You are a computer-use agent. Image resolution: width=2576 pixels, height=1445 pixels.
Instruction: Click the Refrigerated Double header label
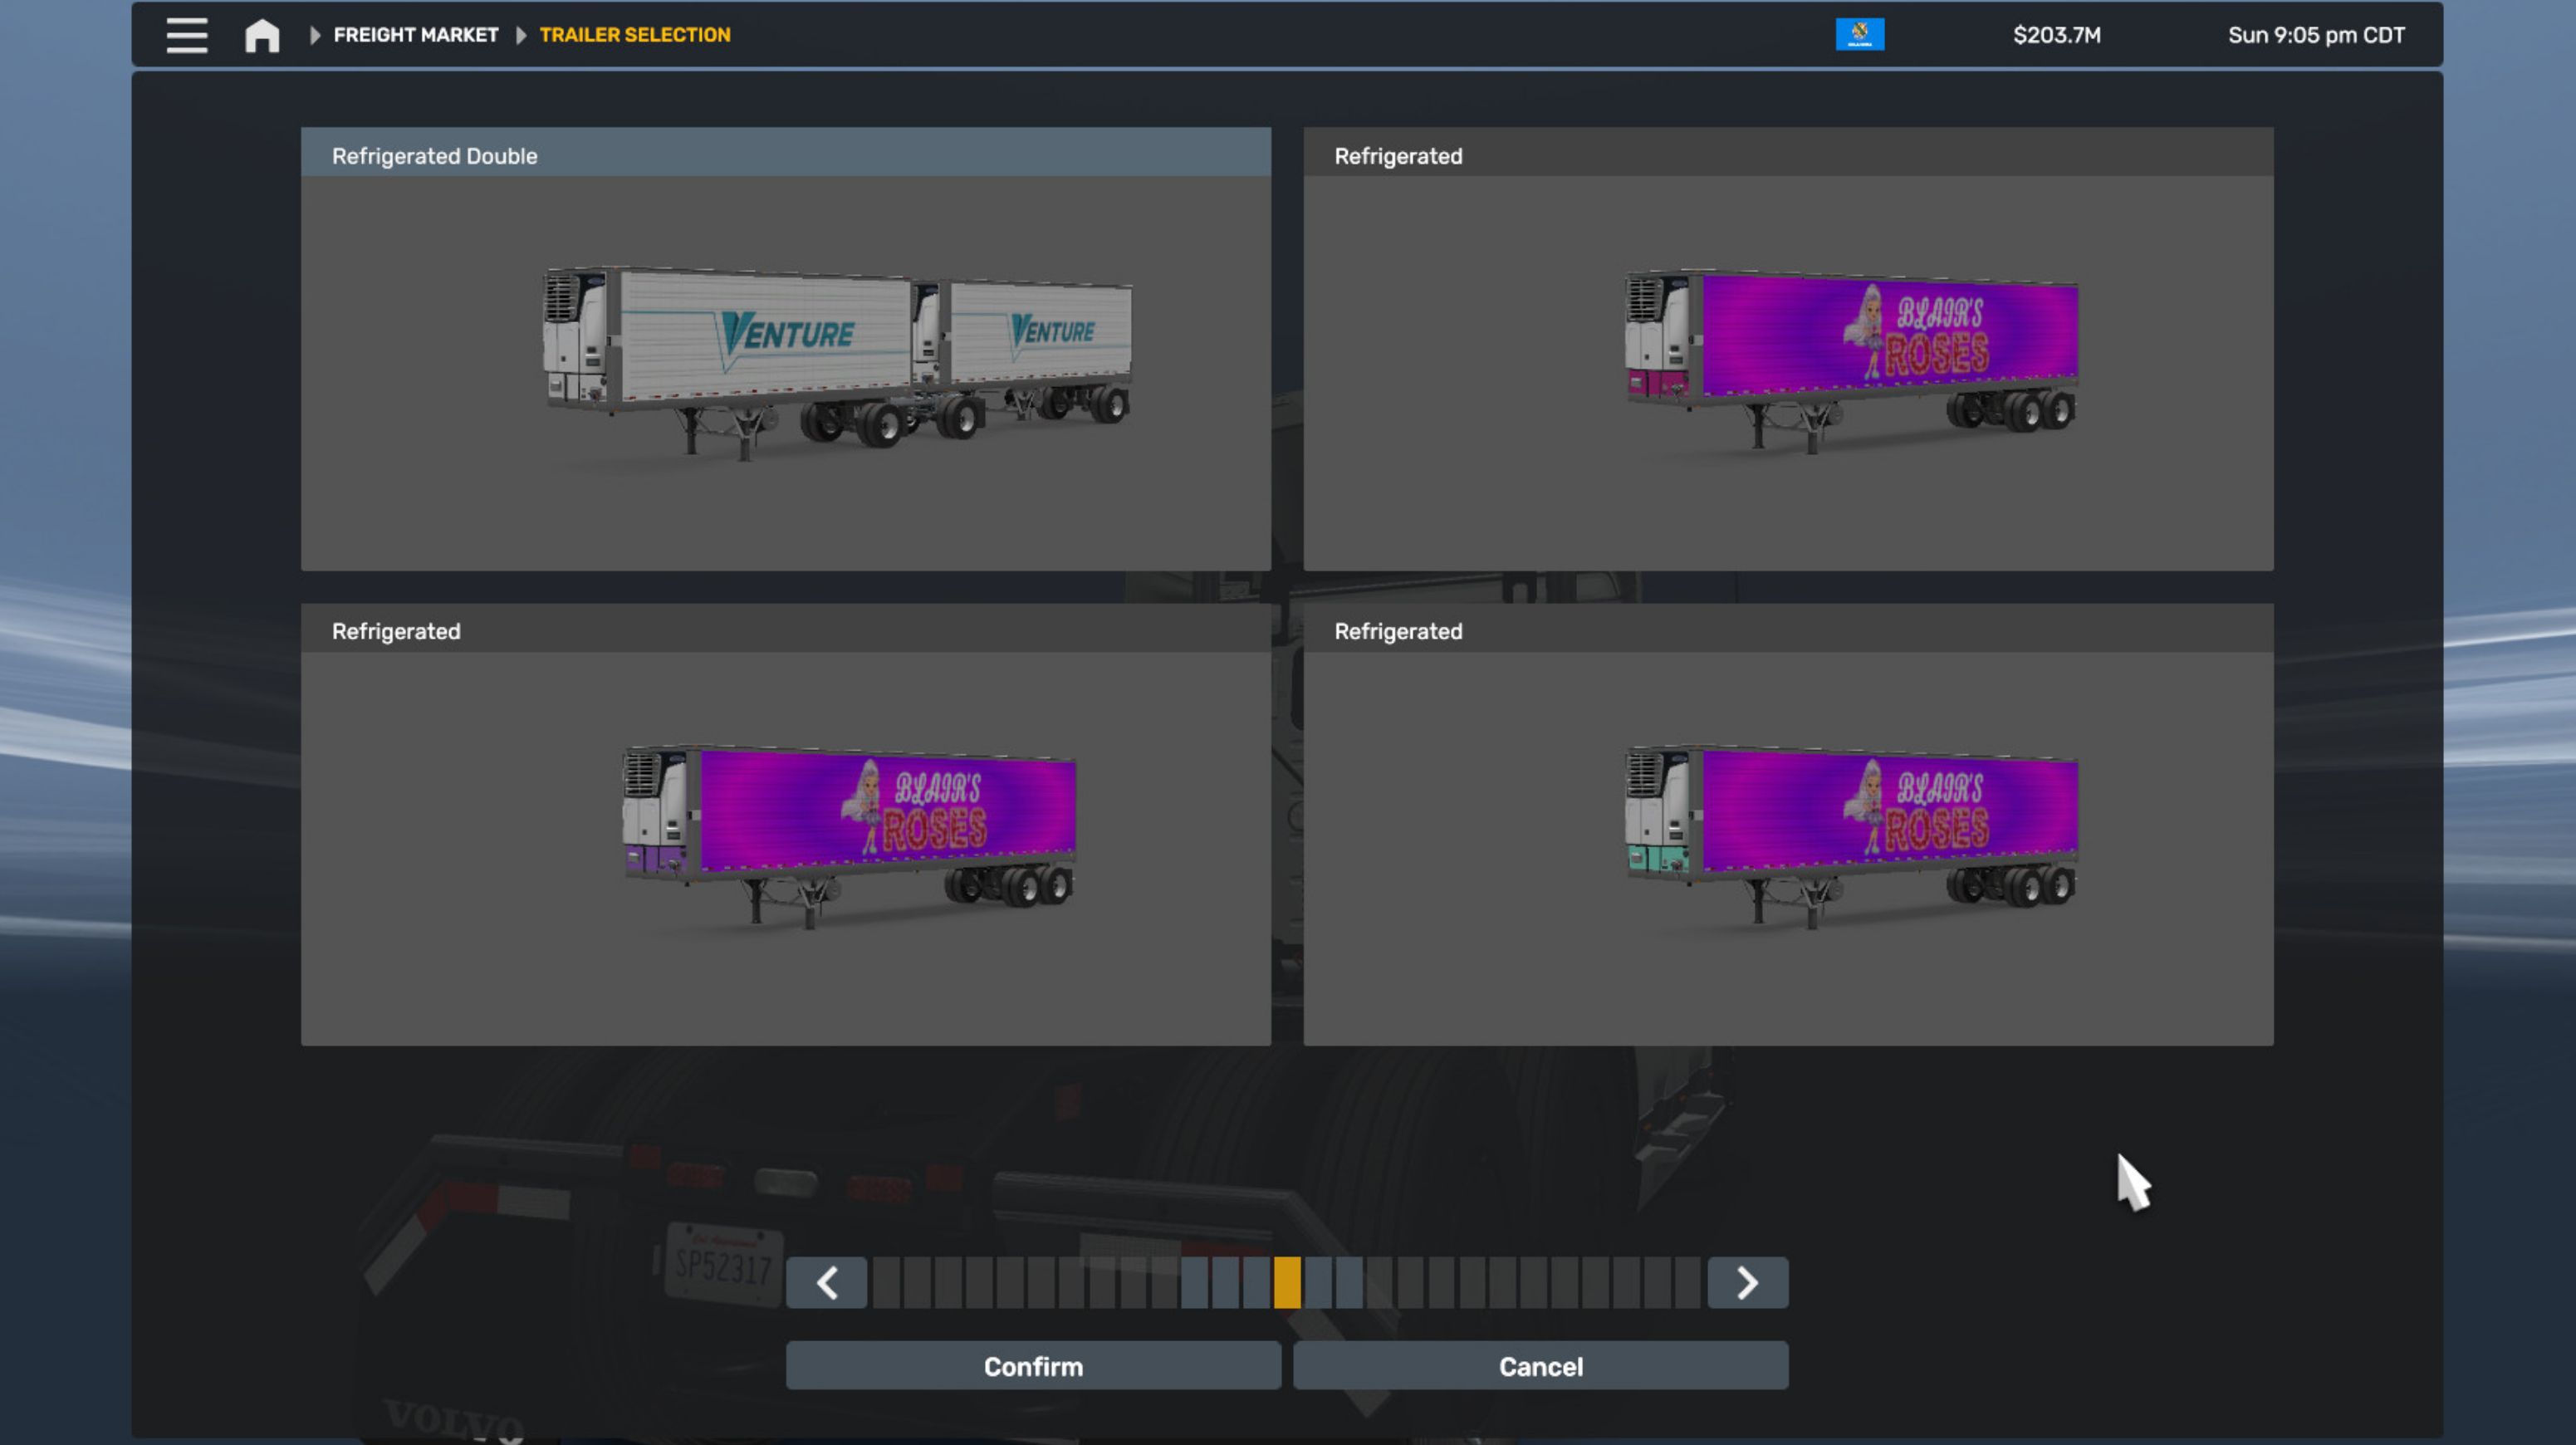click(434, 156)
